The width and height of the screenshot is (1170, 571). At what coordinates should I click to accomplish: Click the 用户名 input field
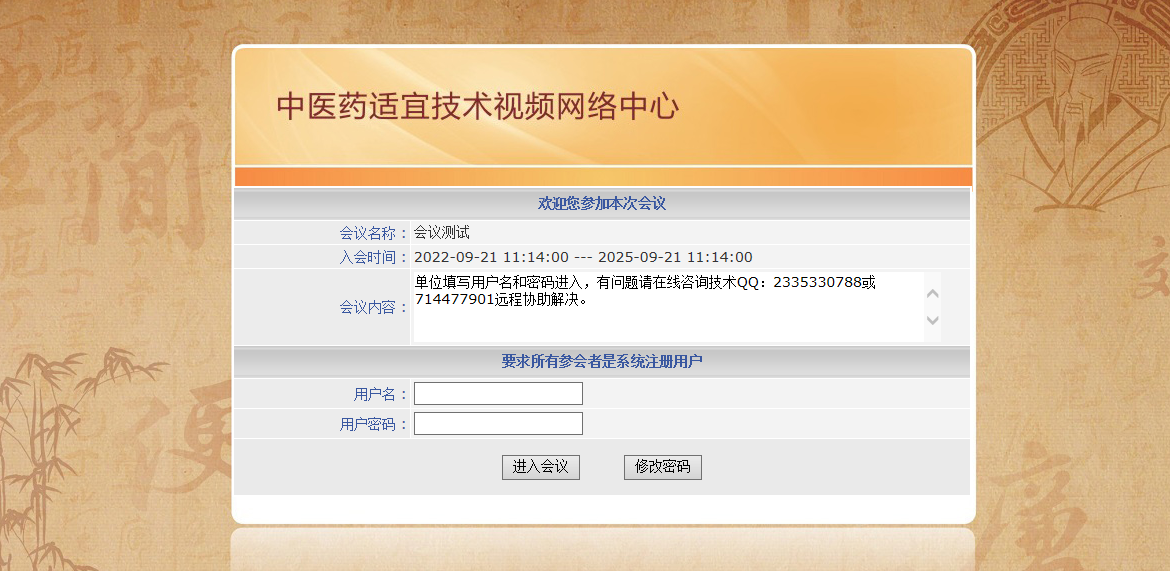[498, 393]
